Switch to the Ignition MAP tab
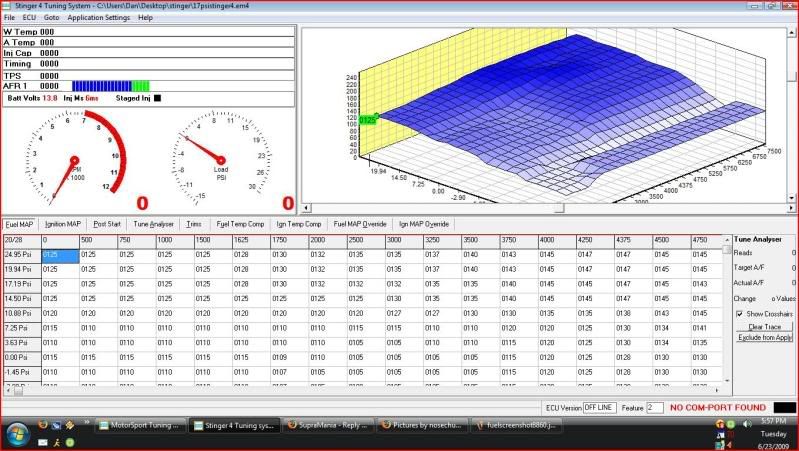799x451 pixels. [63, 224]
